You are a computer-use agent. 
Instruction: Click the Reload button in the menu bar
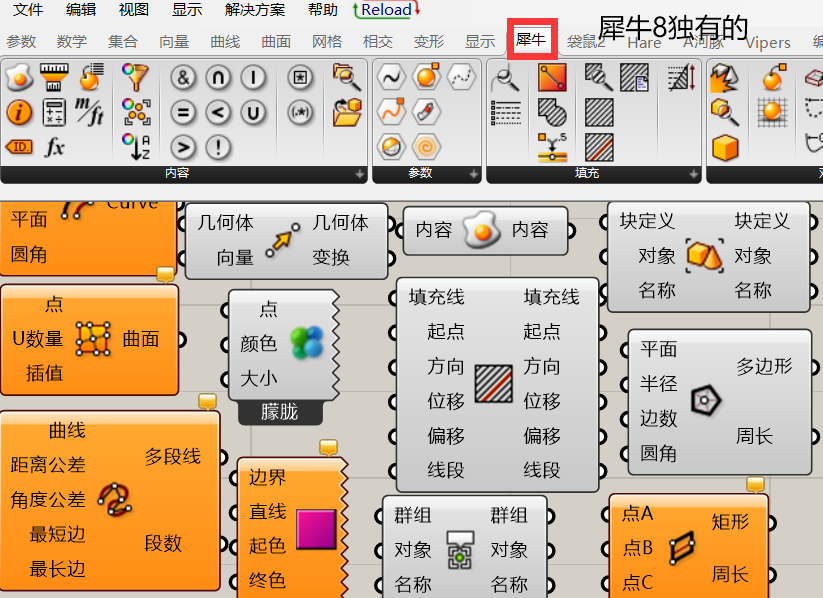[387, 9]
